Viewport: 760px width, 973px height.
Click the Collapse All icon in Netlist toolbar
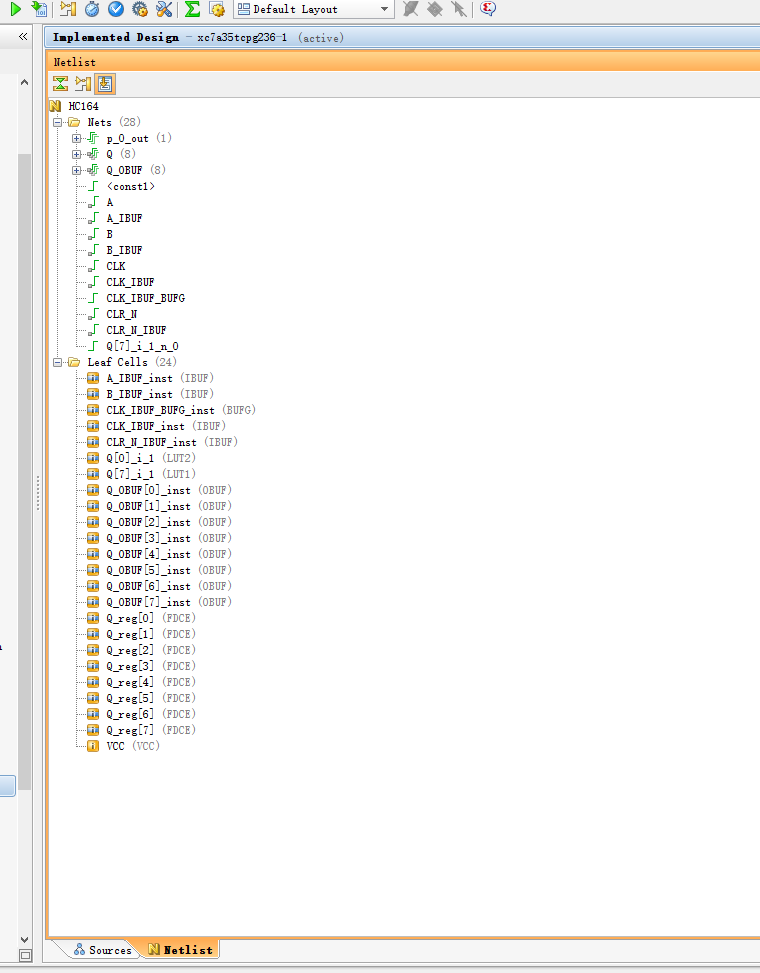click(x=60, y=84)
